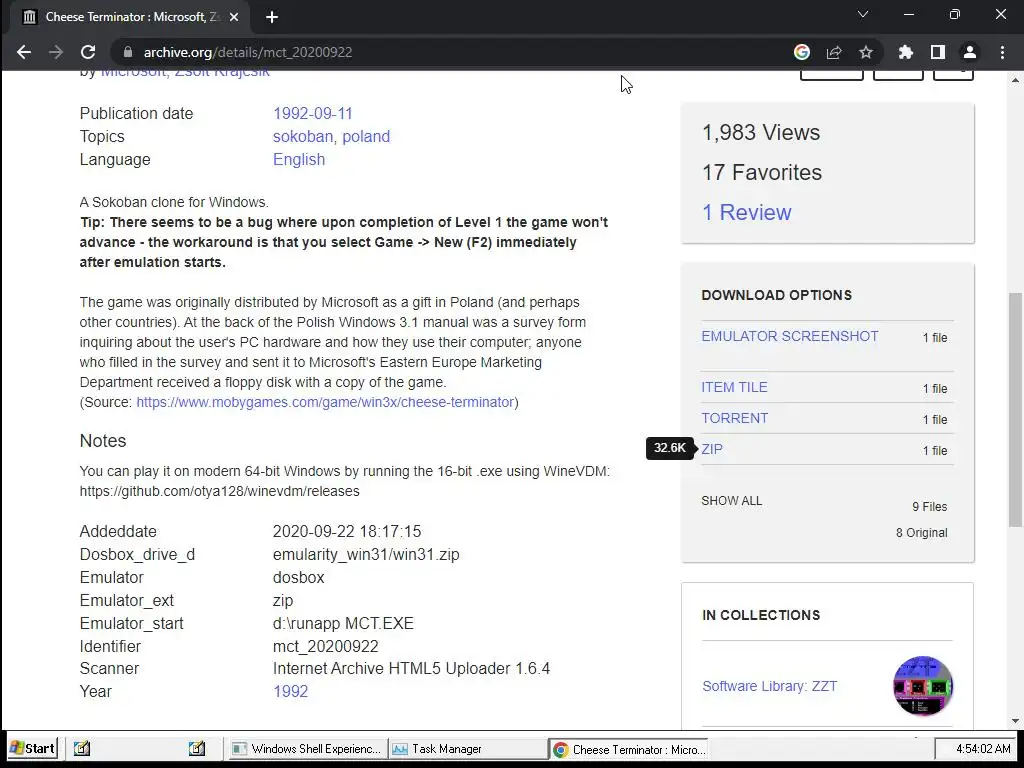The image size is (1024, 768).
Task: Close the Cheese Terminator tab
Action: (x=234, y=17)
